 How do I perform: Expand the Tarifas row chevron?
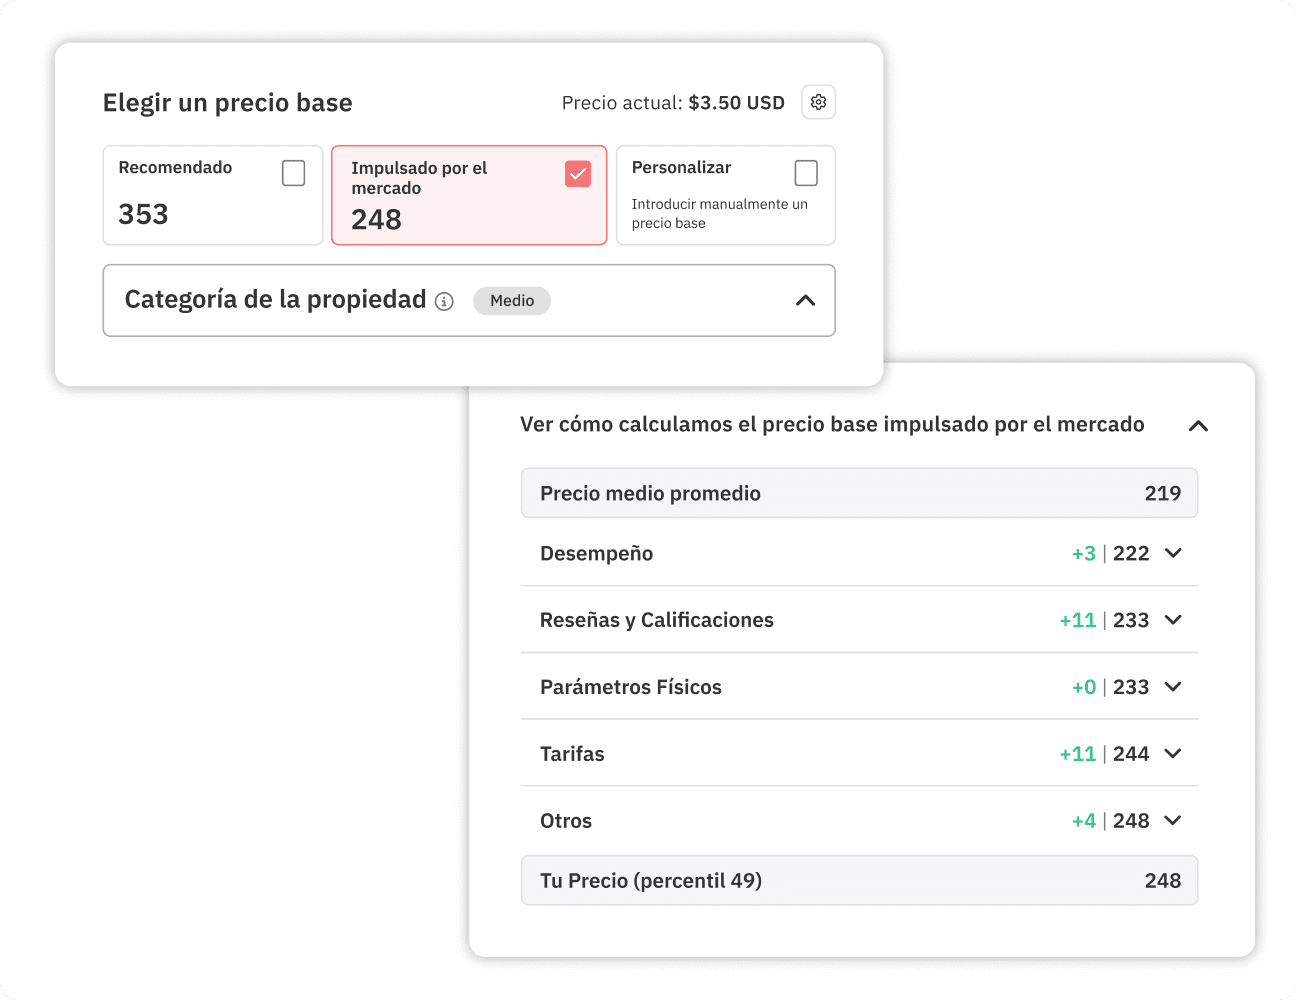click(x=1173, y=754)
